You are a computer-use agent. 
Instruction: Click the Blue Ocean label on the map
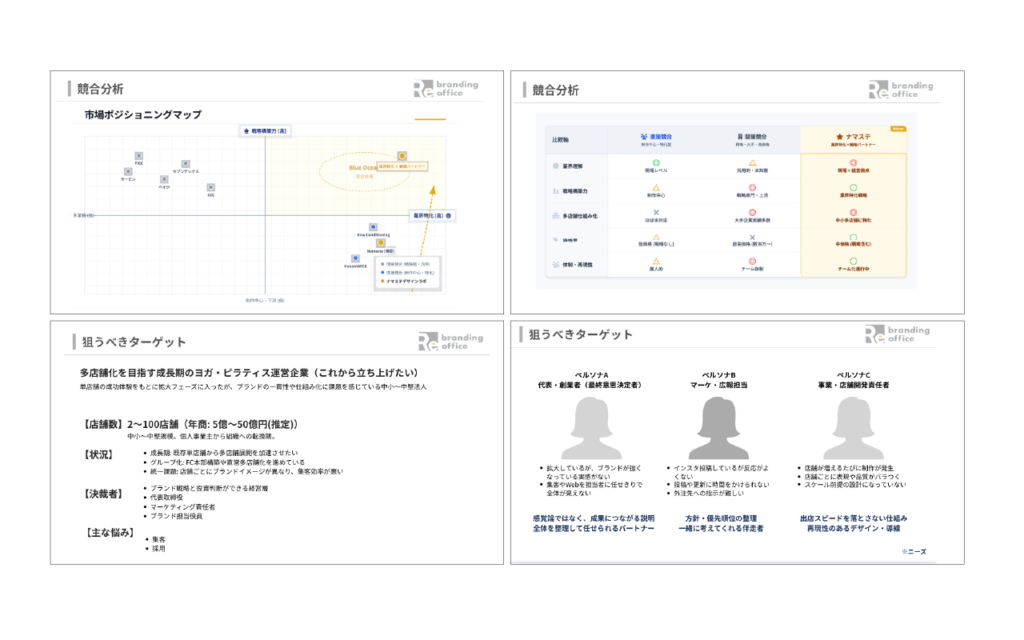[x=362, y=168]
